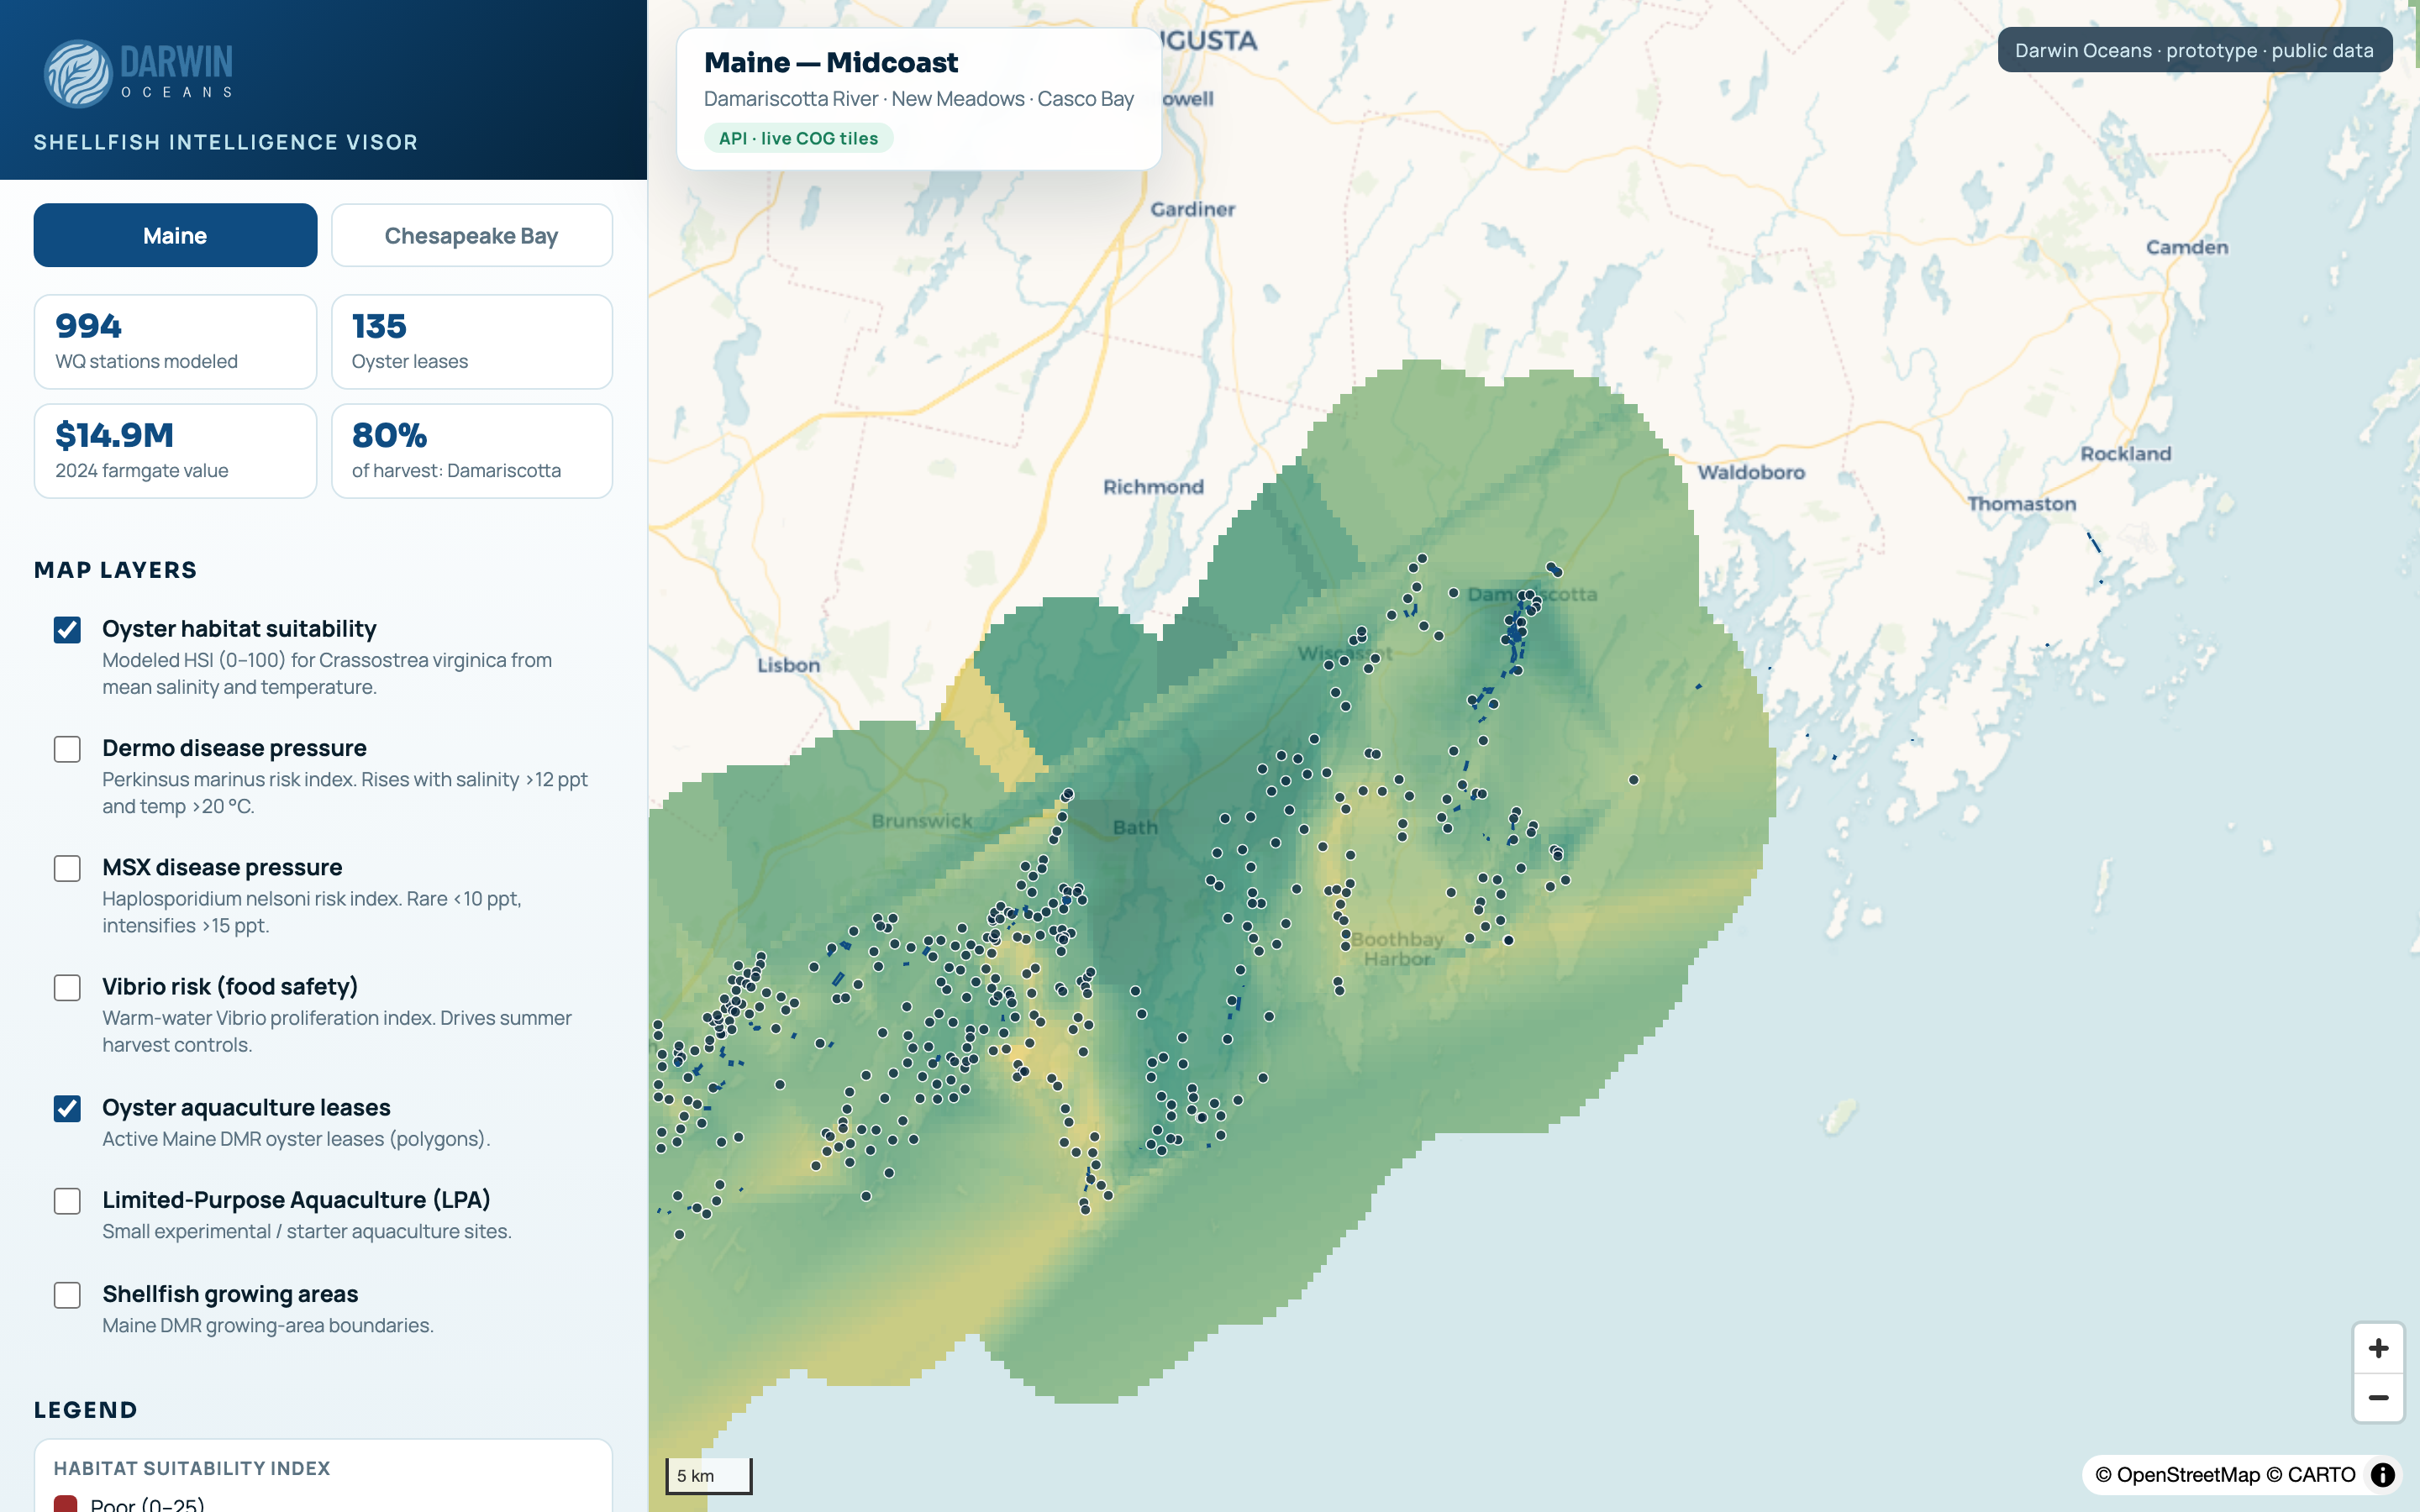Select the Maine region tab
Image resolution: width=2420 pixels, height=1512 pixels.
(x=175, y=236)
